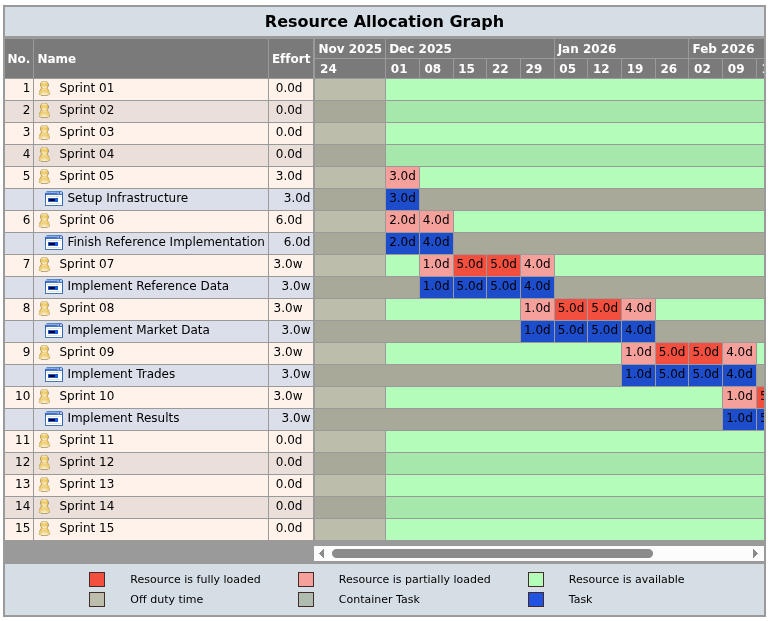Click the 'Implement Reference Data' task name
The width and height of the screenshot is (770, 621).
point(148,286)
